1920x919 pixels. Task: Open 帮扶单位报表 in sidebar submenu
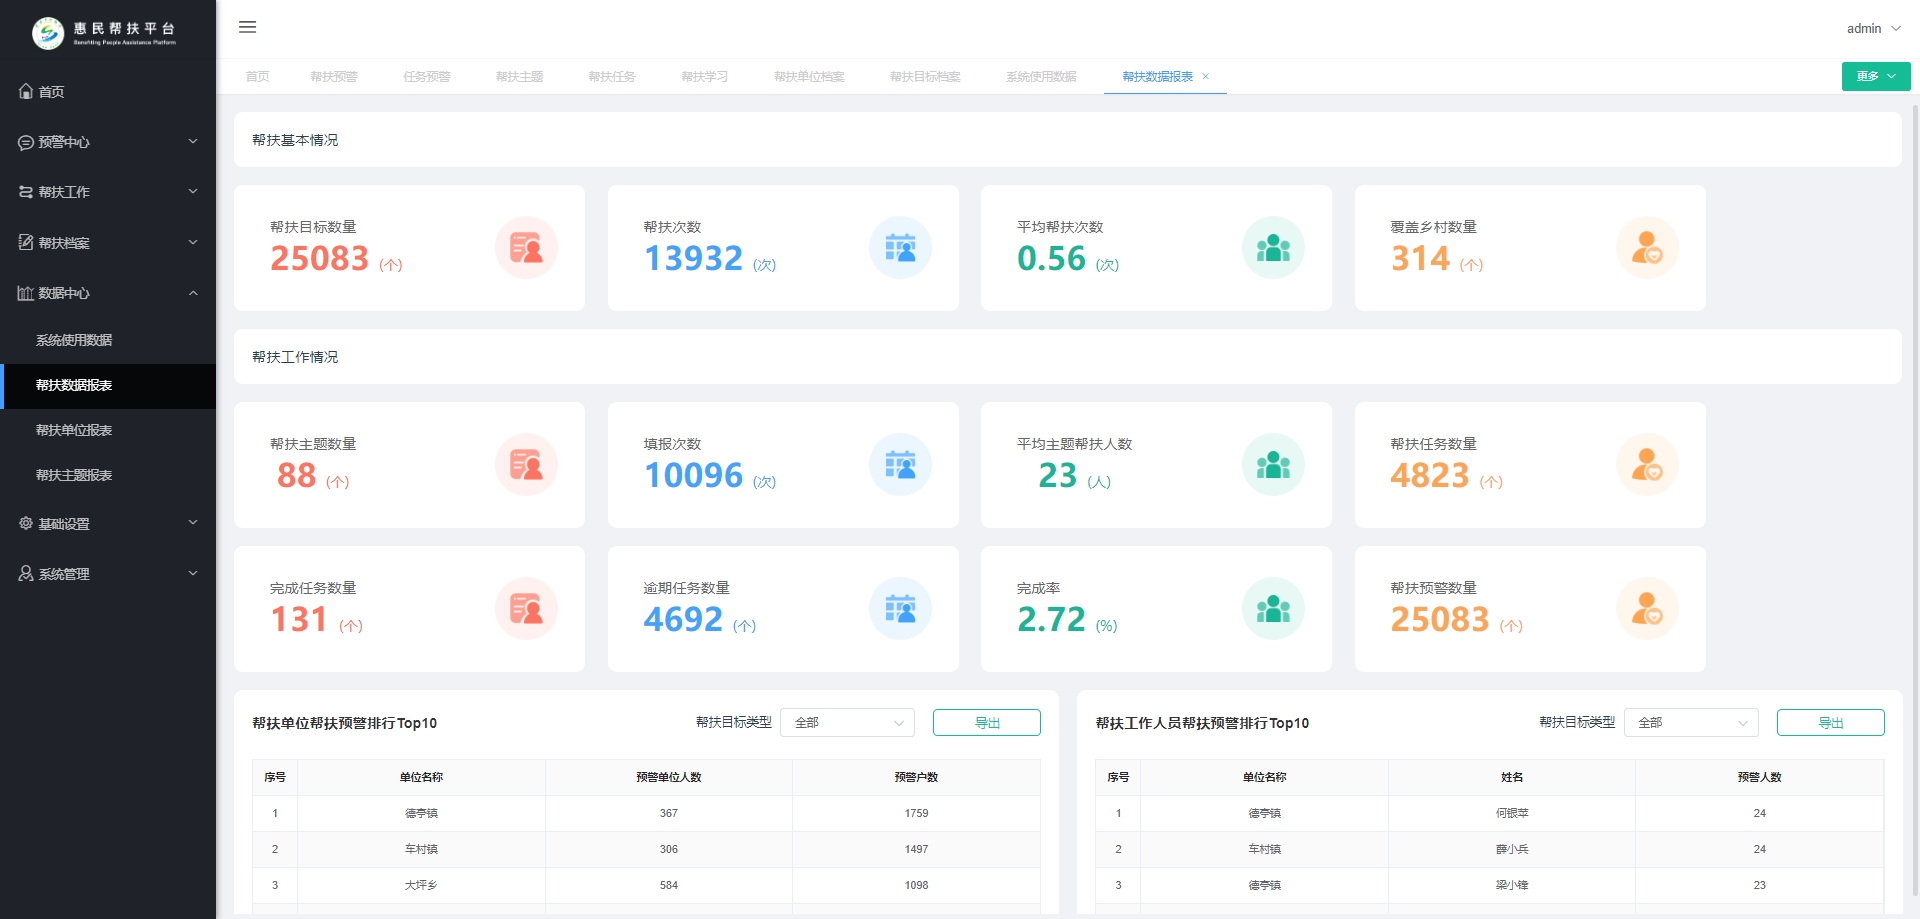coord(108,430)
